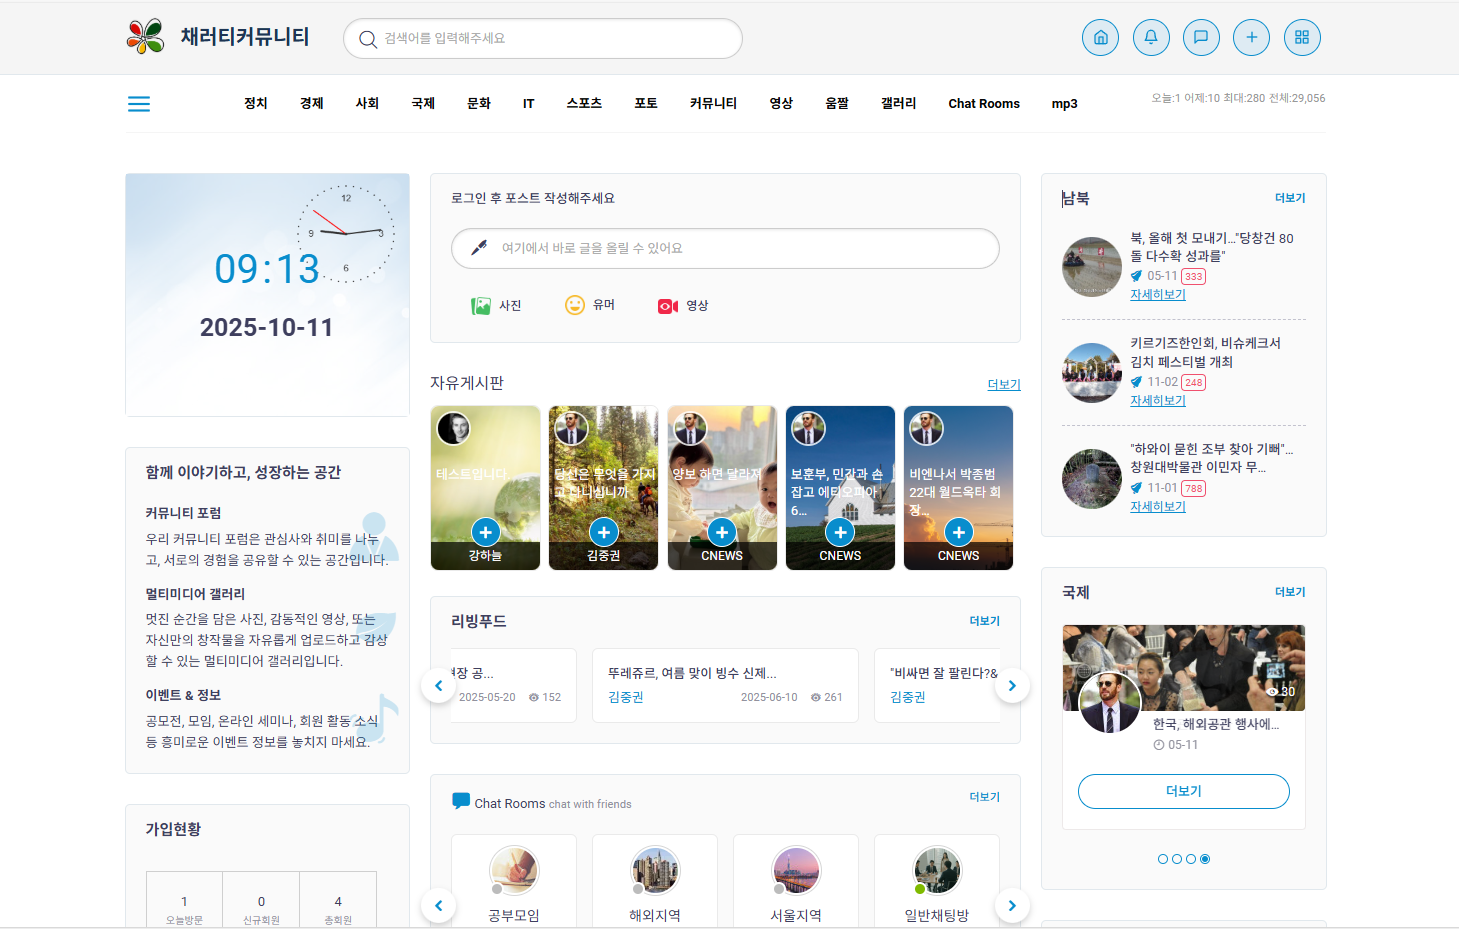Open 더보기 link next to 자유게시판
The width and height of the screenshot is (1459, 929).
pos(1004,385)
